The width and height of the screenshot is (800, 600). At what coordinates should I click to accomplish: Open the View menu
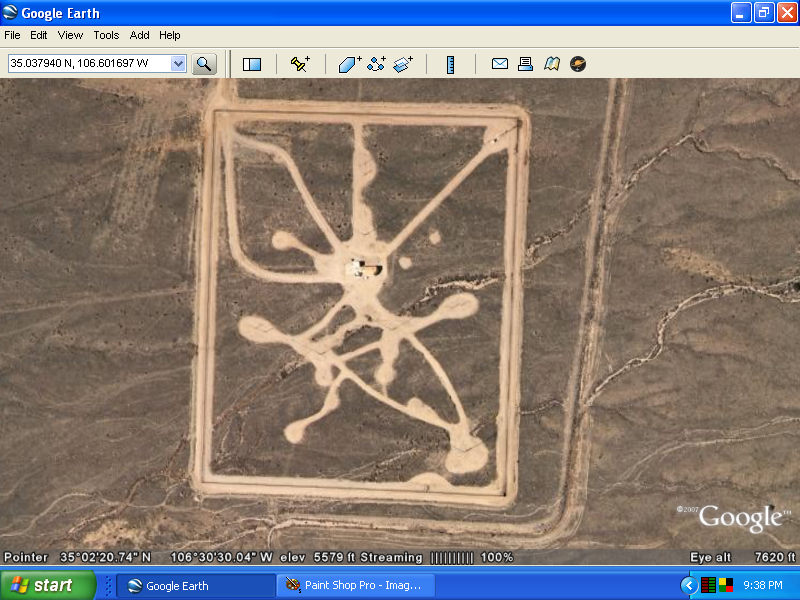click(x=70, y=35)
